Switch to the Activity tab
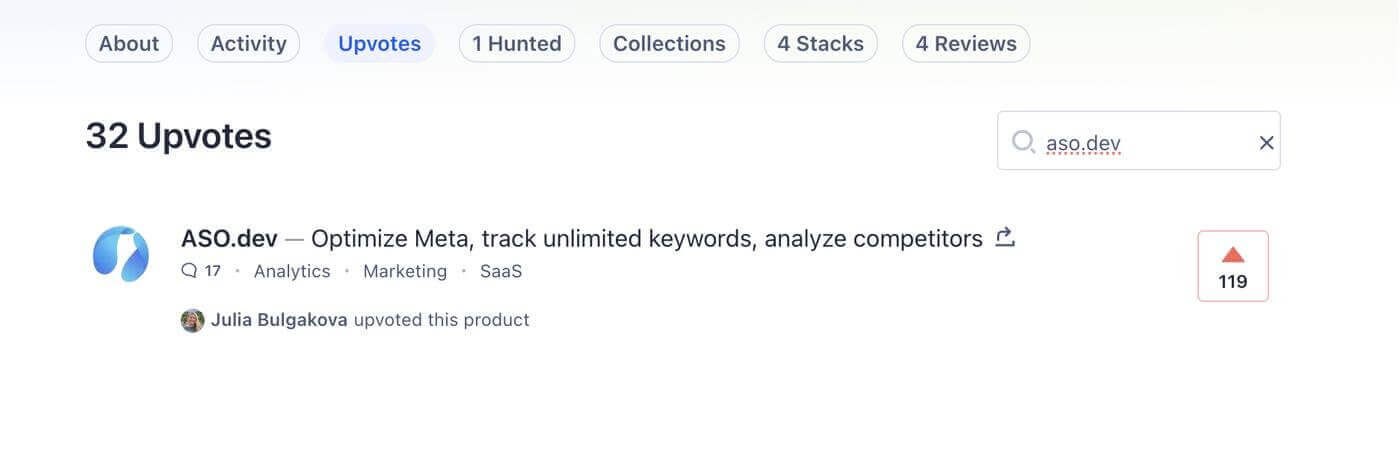Screen dimensions: 1400x453 tap(248, 44)
